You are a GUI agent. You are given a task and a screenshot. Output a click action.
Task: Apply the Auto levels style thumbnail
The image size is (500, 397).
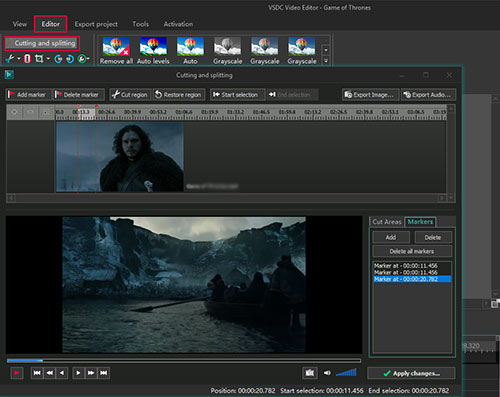[153, 50]
